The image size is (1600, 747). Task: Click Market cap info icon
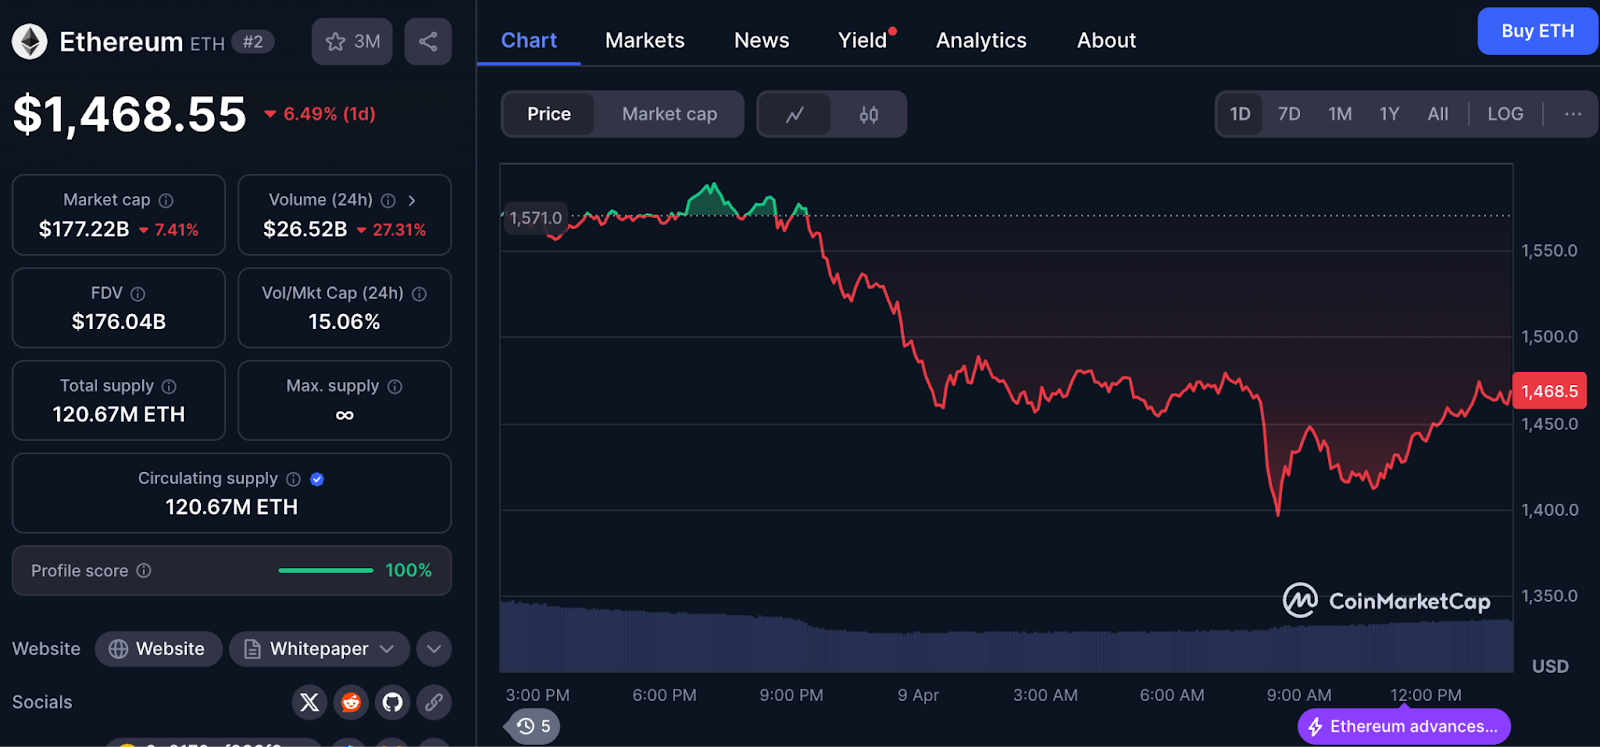pyautogui.click(x=166, y=200)
